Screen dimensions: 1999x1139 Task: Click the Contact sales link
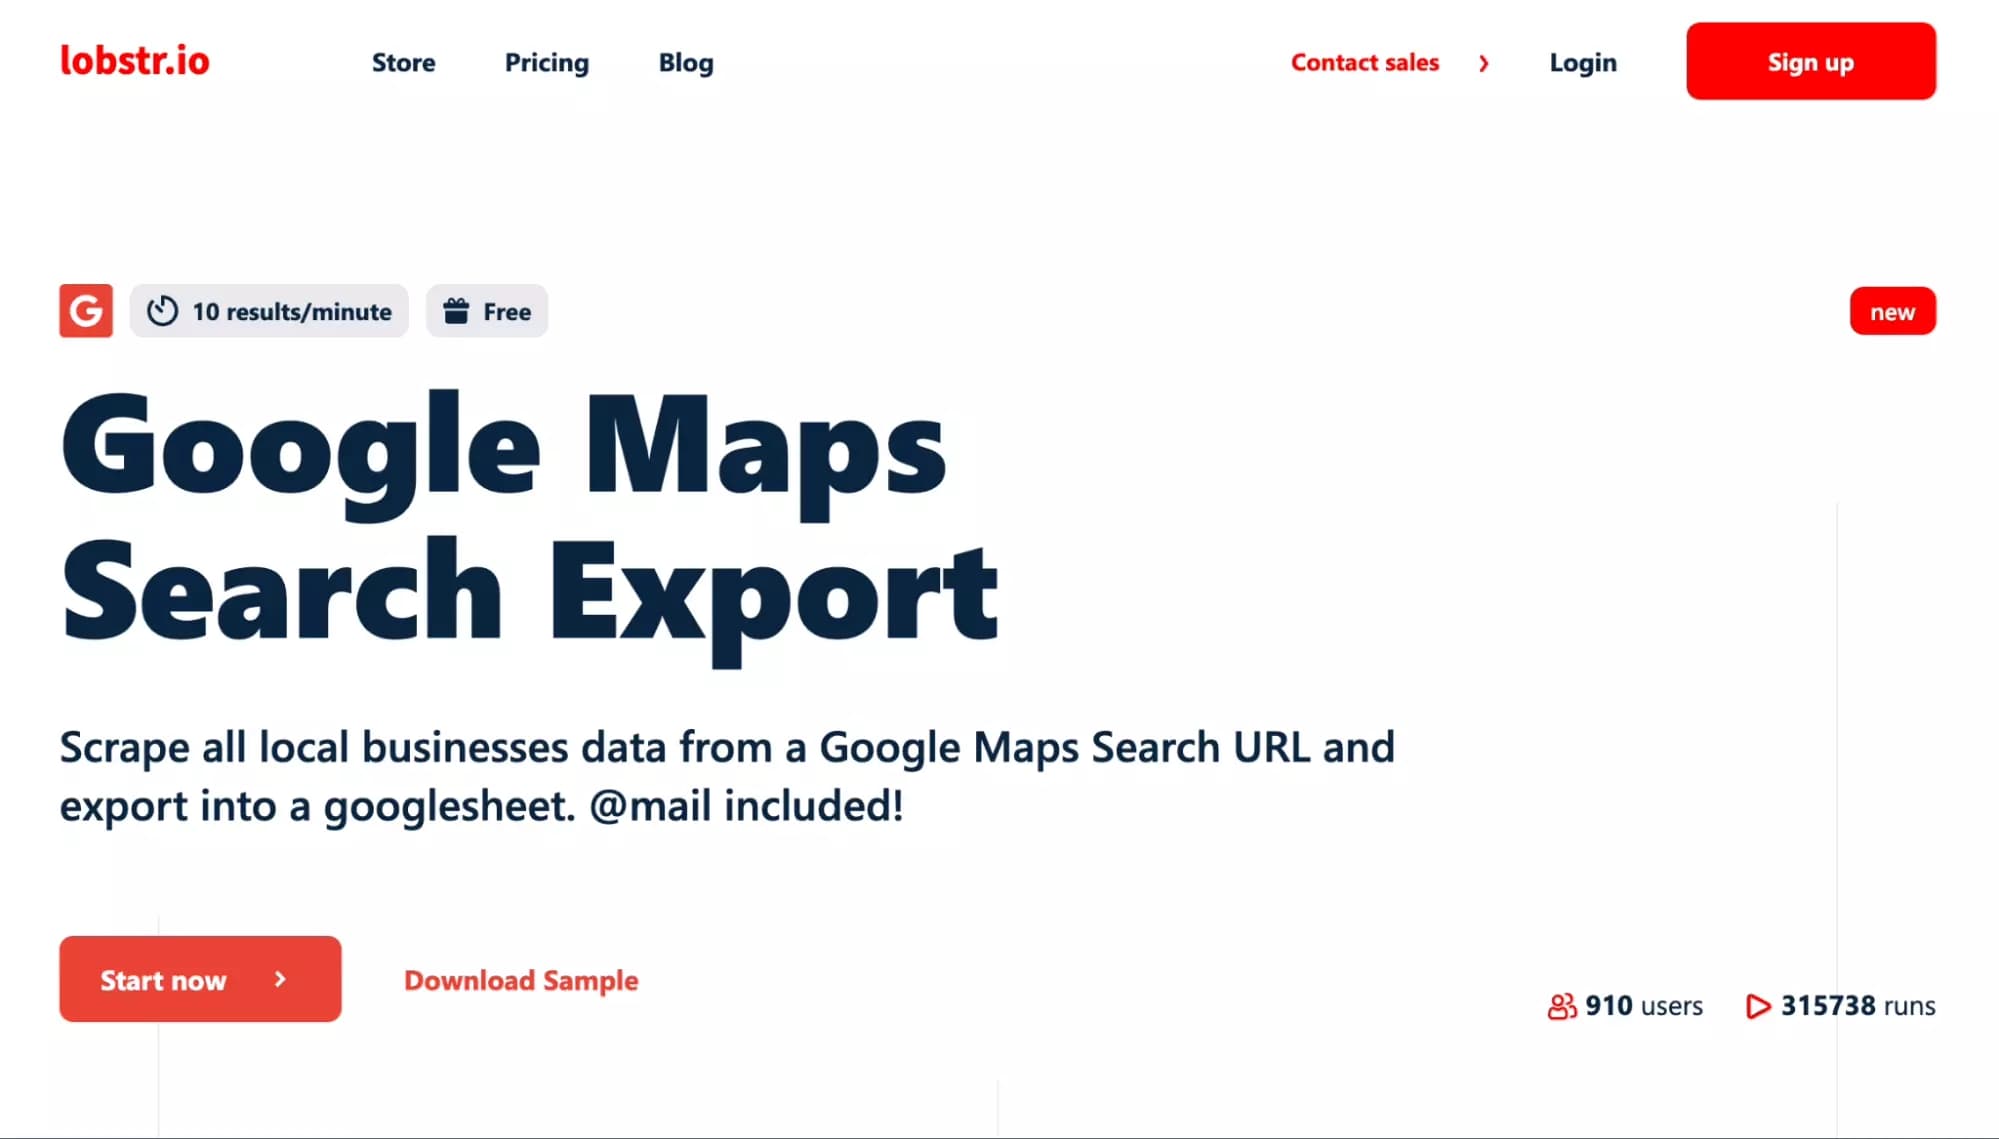1365,62
